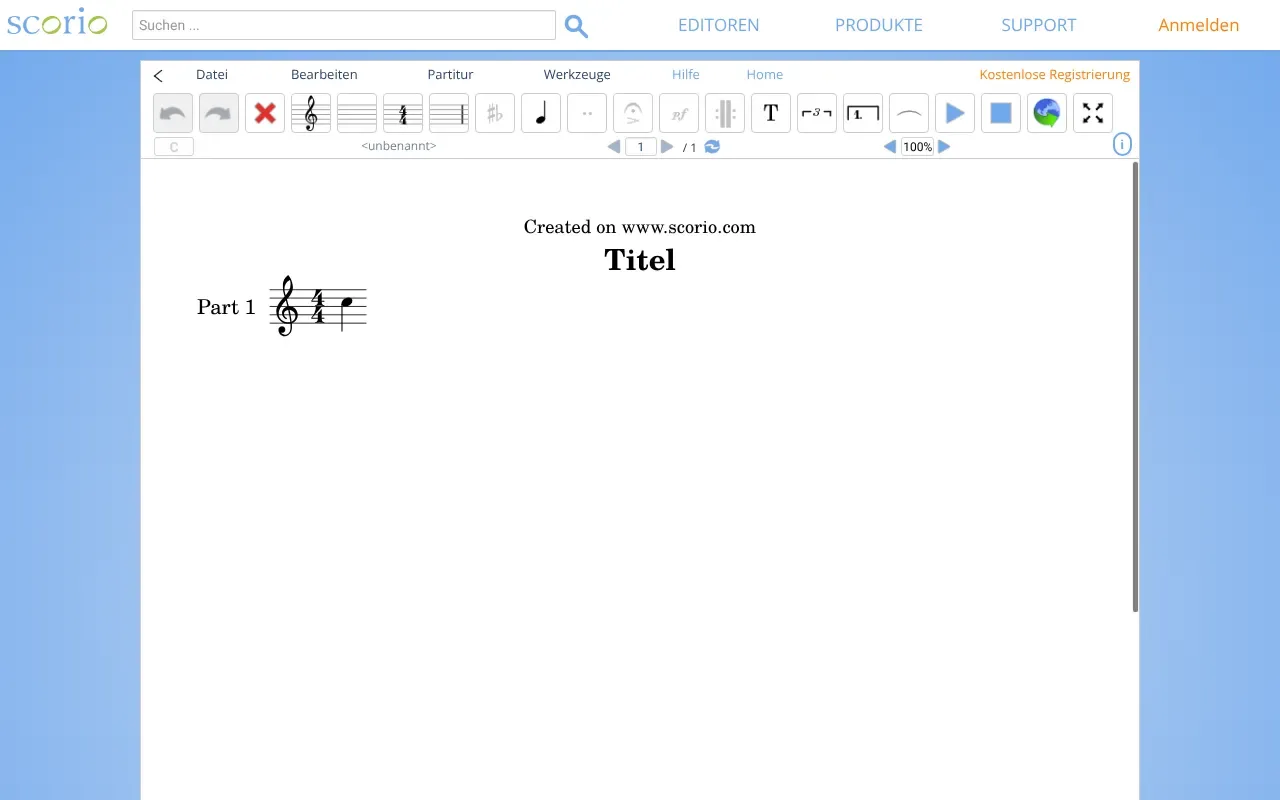
Task: Open the barline tool
Action: coord(449,113)
